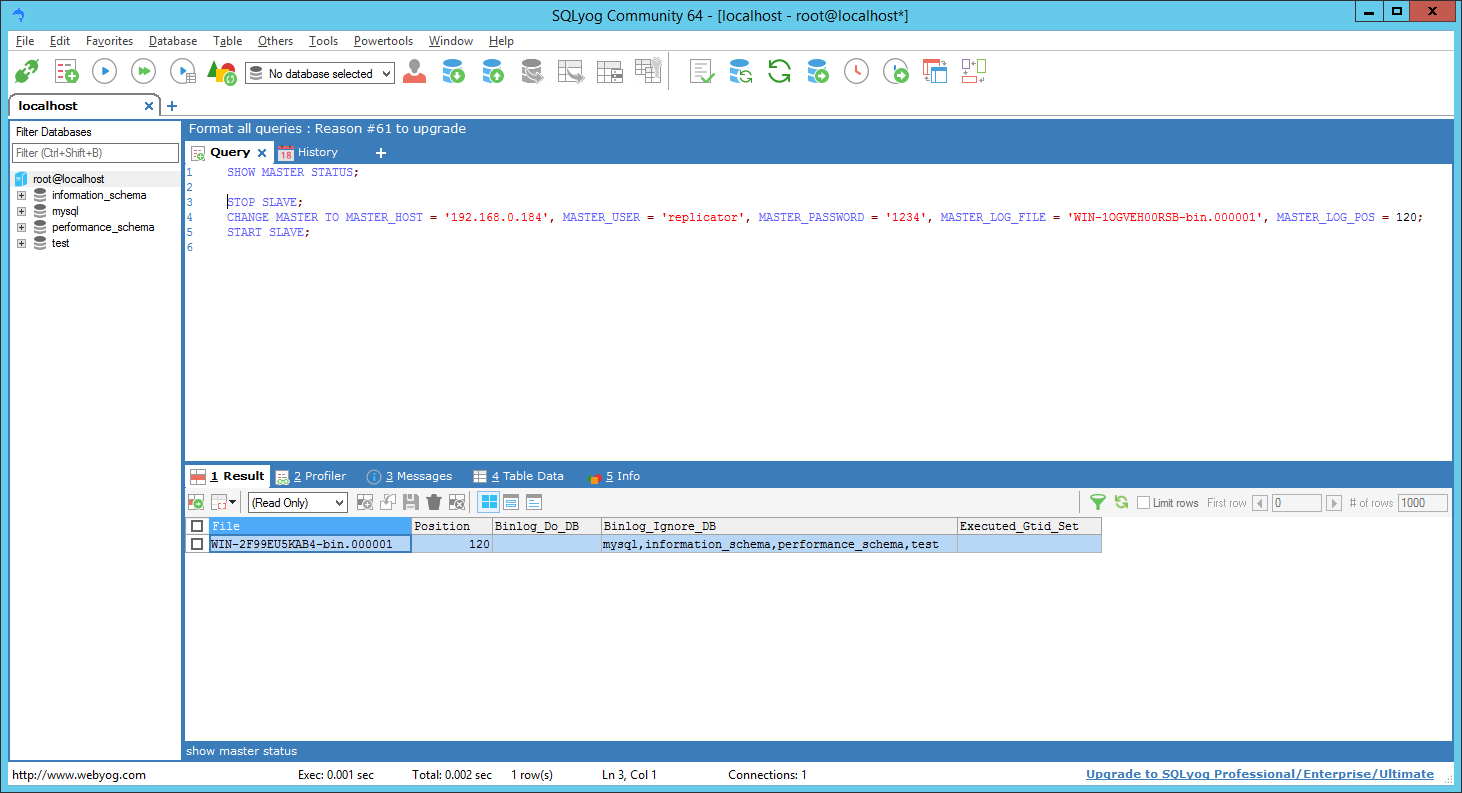Click the gray table with small boxes icon
This screenshot has height=793, width=1462.
pyautogui.click(x=609, y=72)
